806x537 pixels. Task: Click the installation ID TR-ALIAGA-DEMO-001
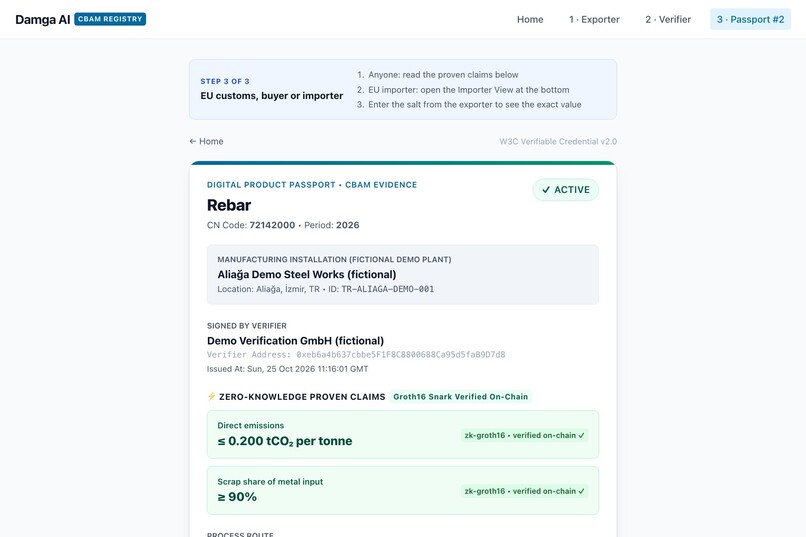pos(388,289)
